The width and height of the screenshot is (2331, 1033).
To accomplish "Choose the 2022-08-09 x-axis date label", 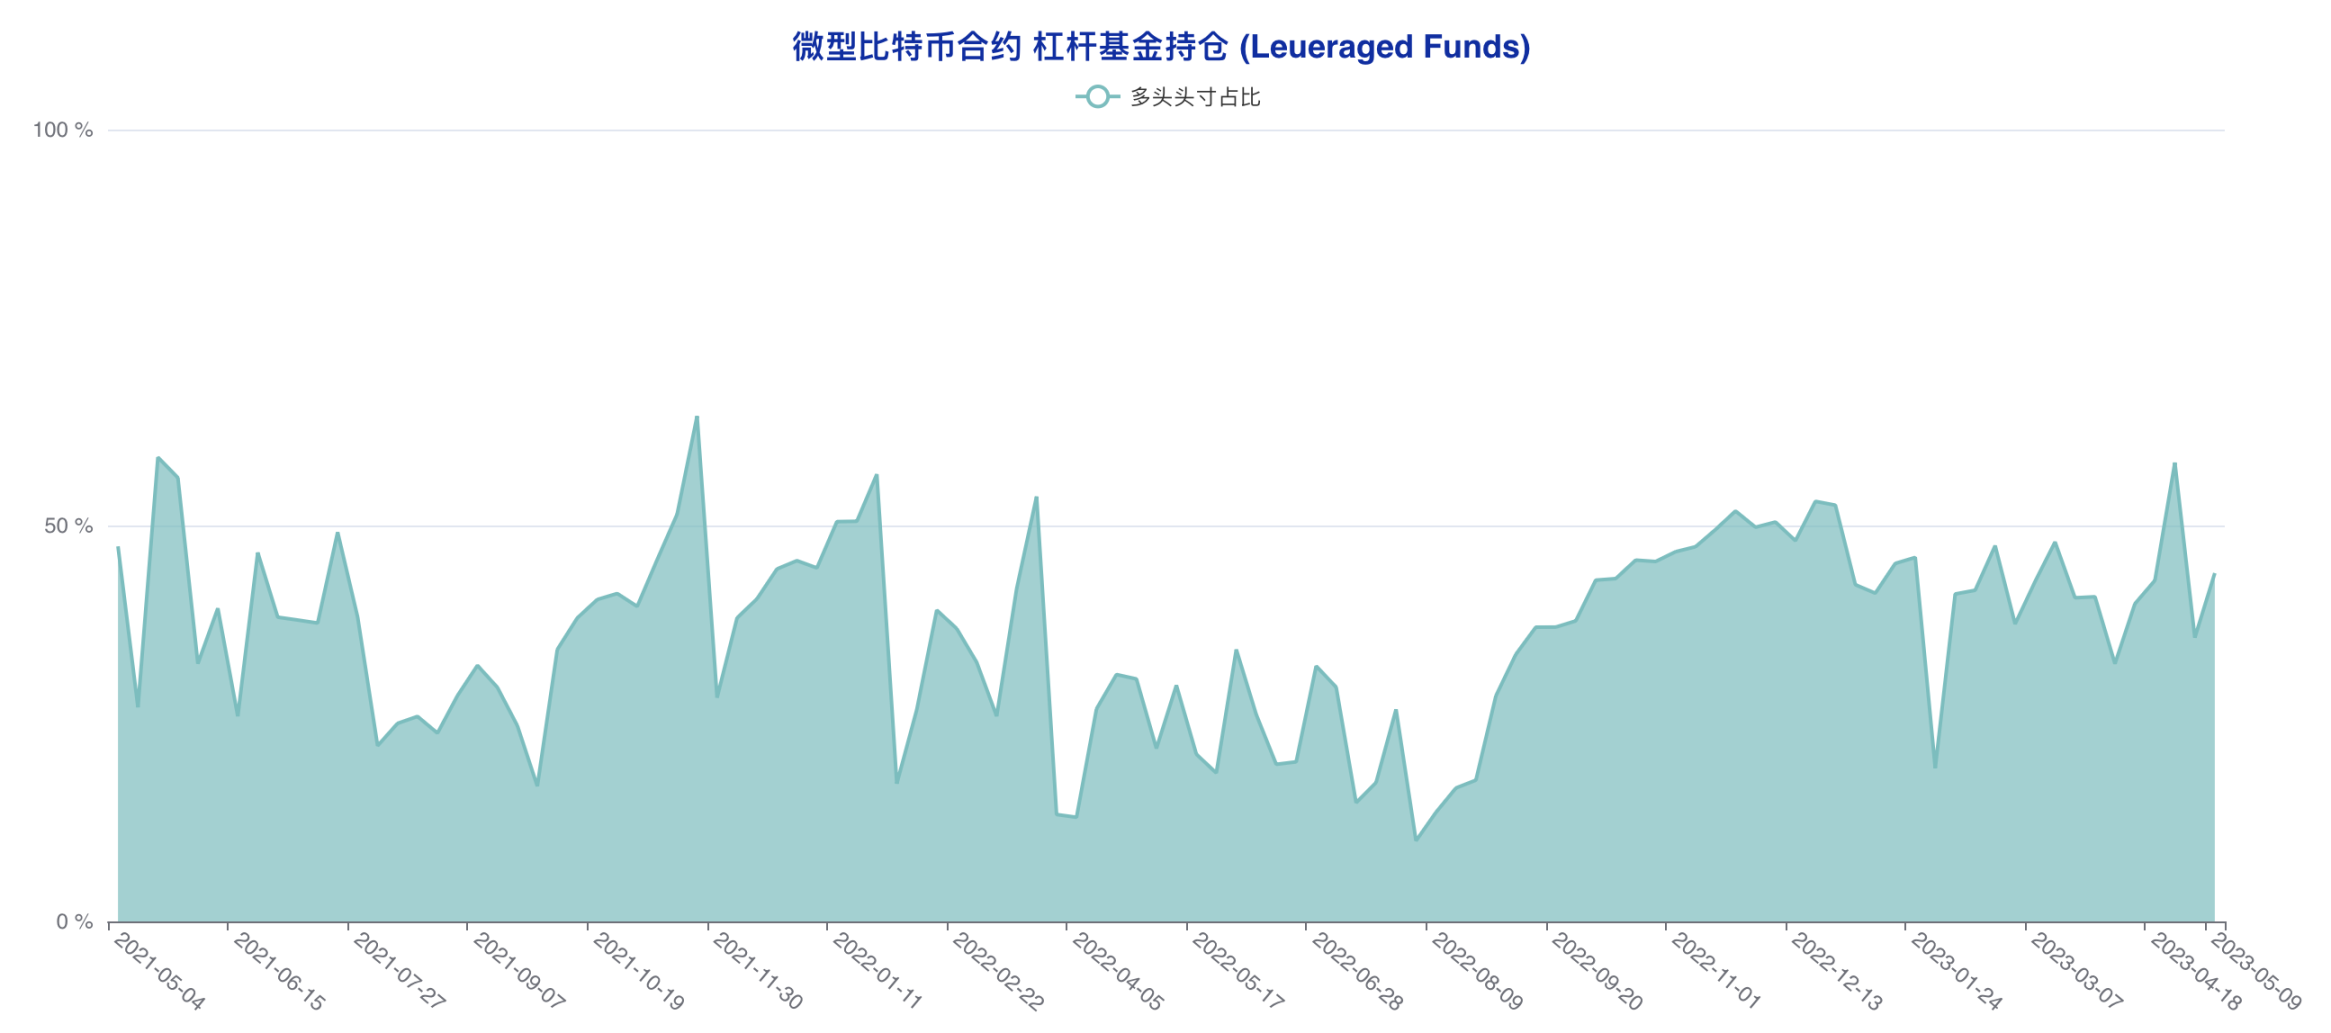I will [x=1476, y=971].
